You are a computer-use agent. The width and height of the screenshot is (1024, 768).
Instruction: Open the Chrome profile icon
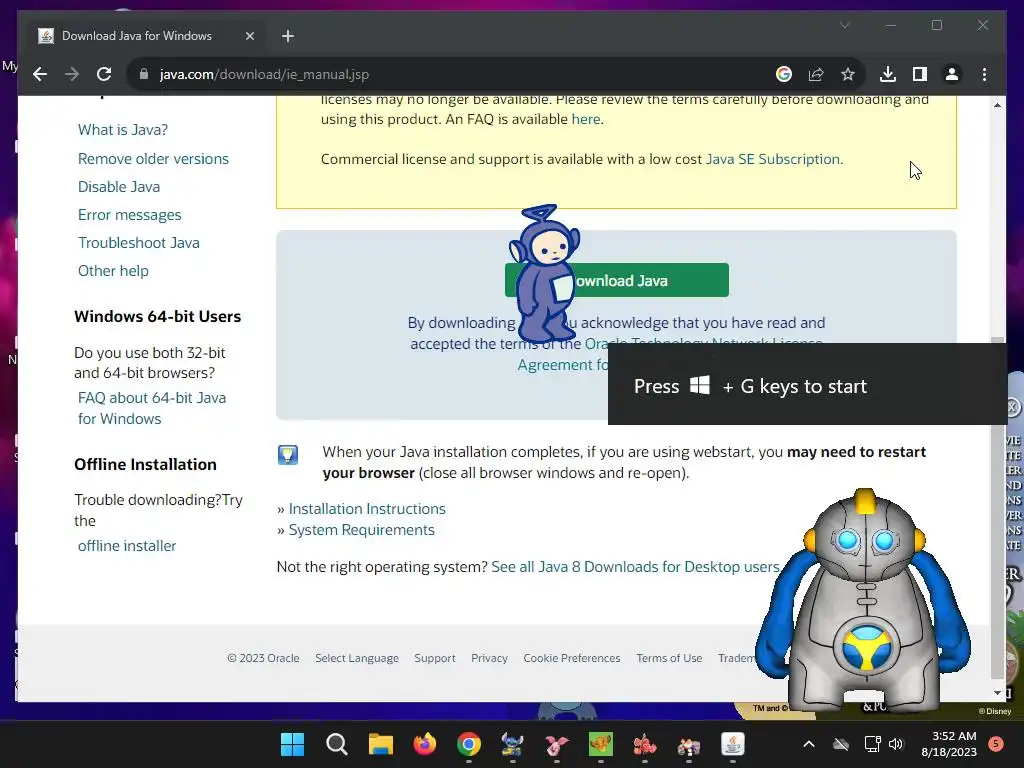pos(952,74)
